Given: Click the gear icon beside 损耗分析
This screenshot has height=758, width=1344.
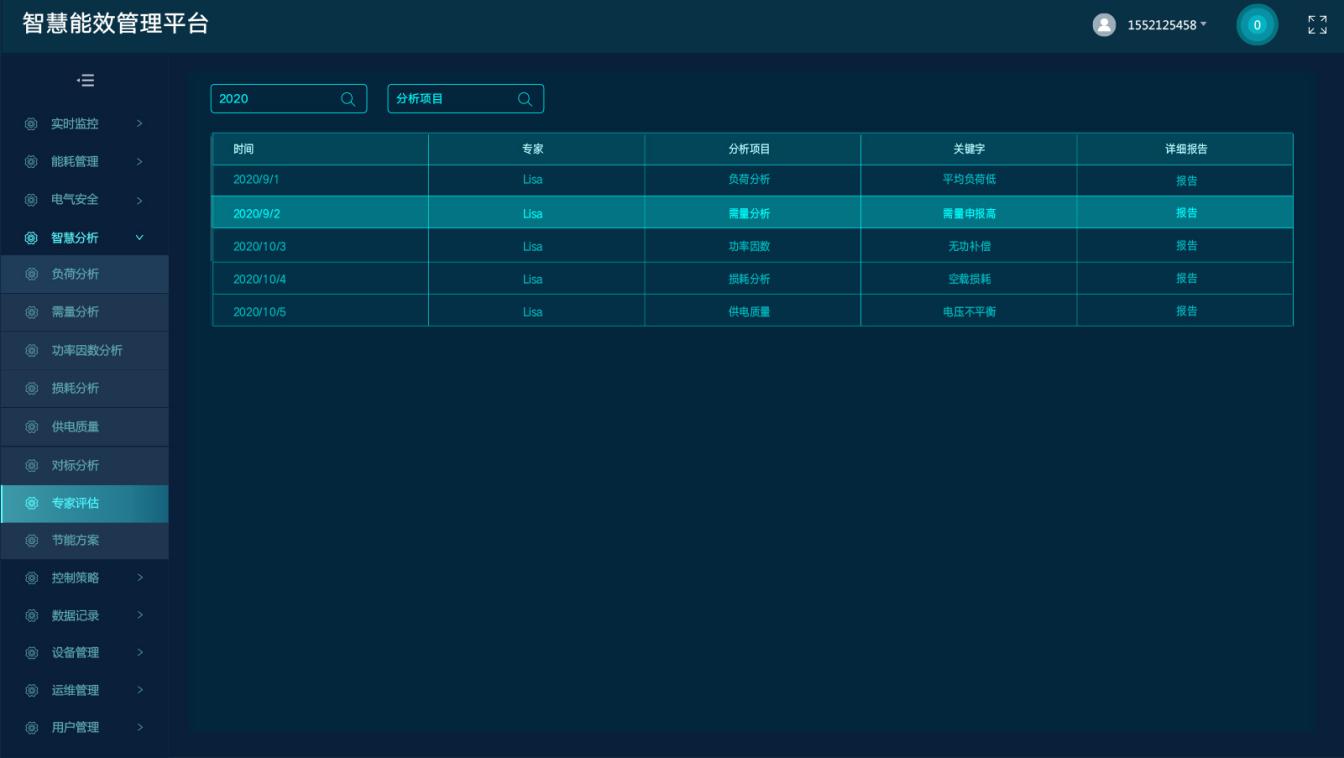Looking at the screenshot, I should click(31, 388).
